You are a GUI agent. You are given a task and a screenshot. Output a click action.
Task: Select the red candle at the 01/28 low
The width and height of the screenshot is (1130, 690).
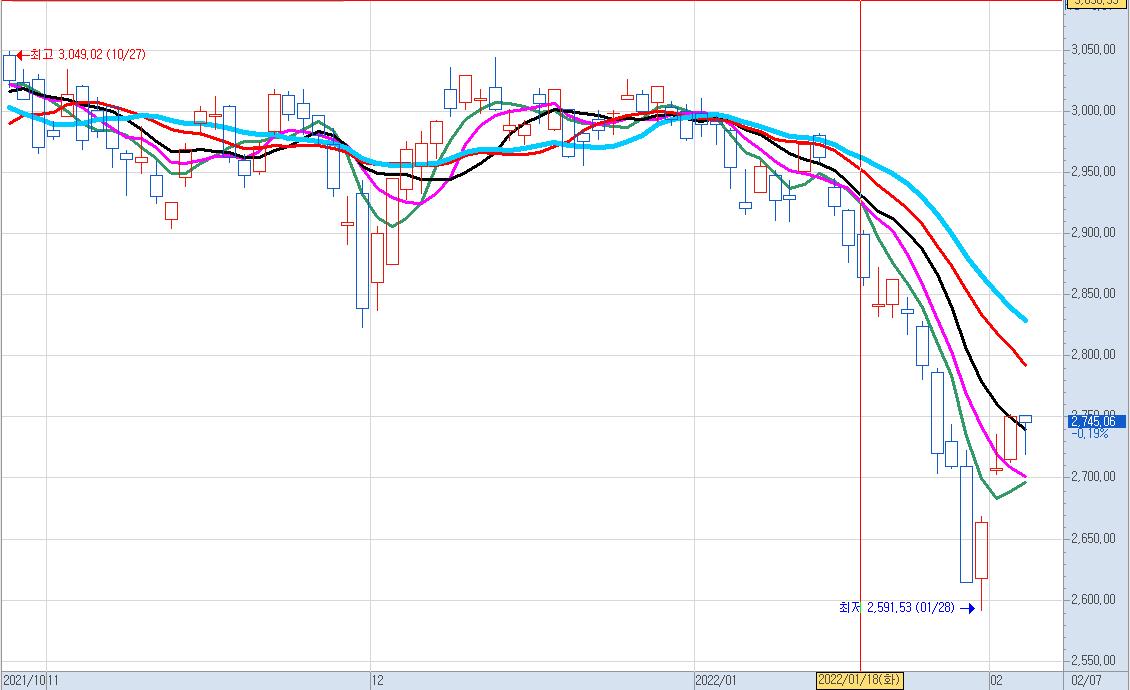[x=982, y=550]
